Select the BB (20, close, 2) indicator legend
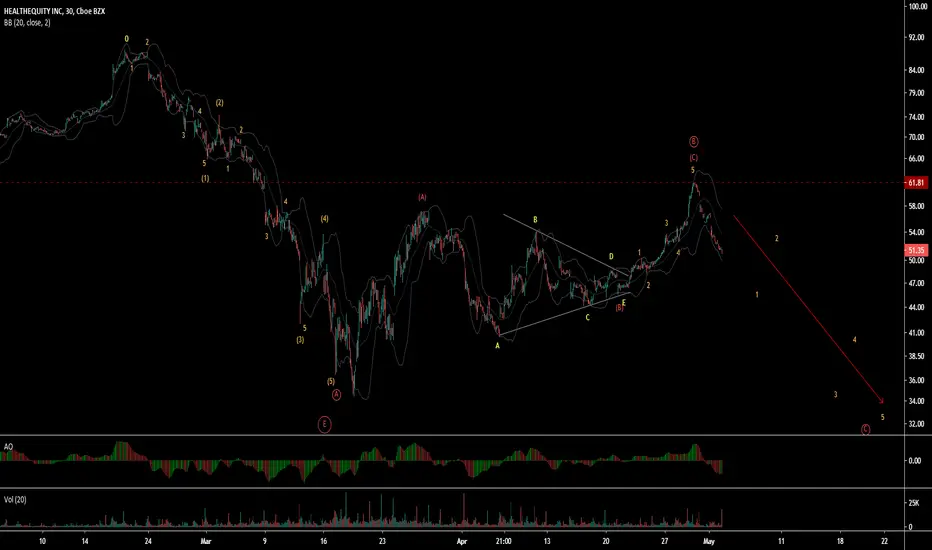 [27, 23]
